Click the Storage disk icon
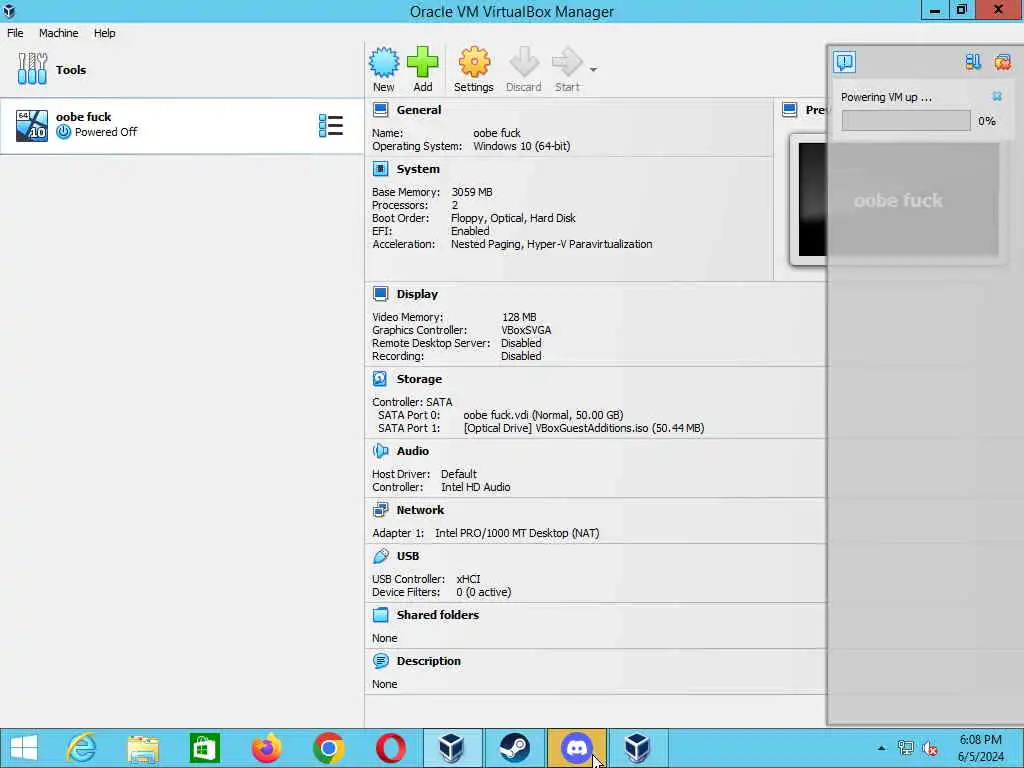 [x=380, y=379]
